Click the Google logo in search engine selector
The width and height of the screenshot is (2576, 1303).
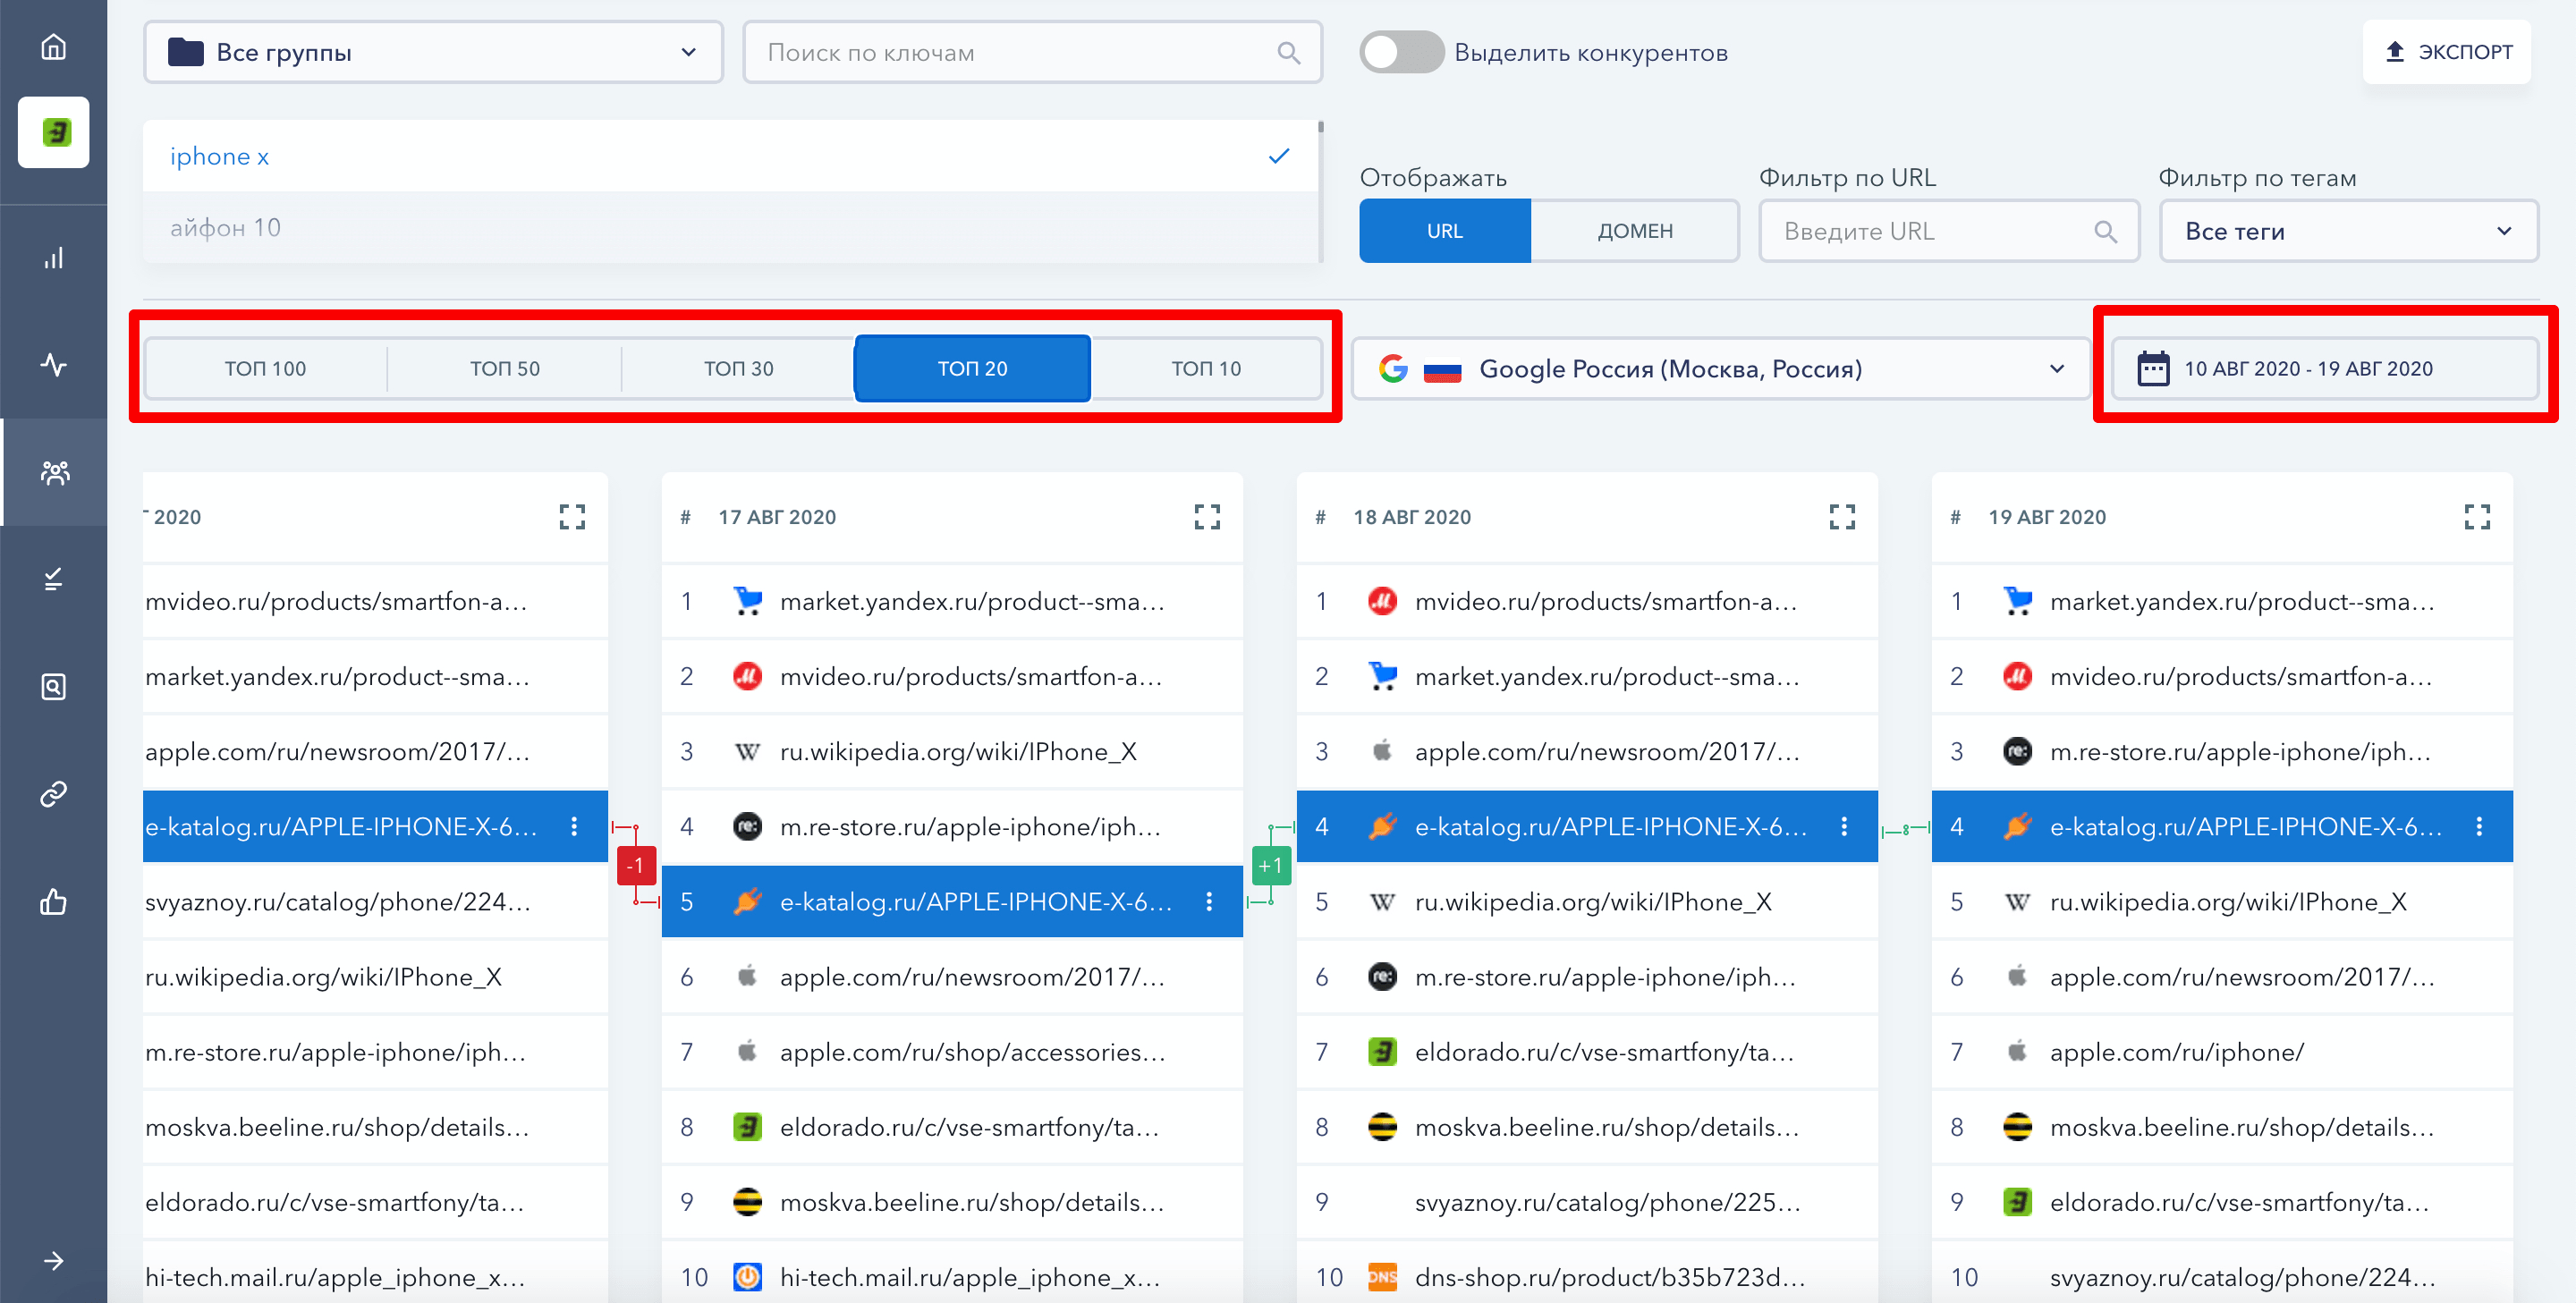[x=1393, y=368]
